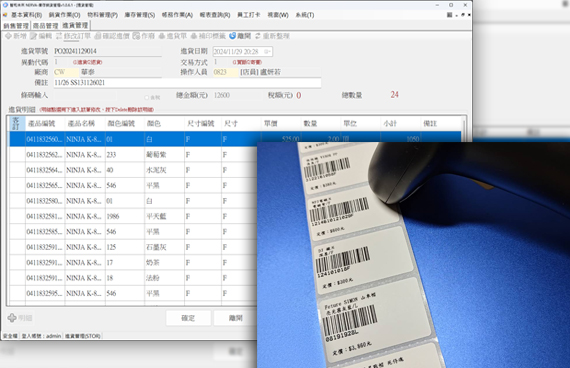Select the row with color 法粉
Screen dimensions: 570x368
click(x=133, y=278)
